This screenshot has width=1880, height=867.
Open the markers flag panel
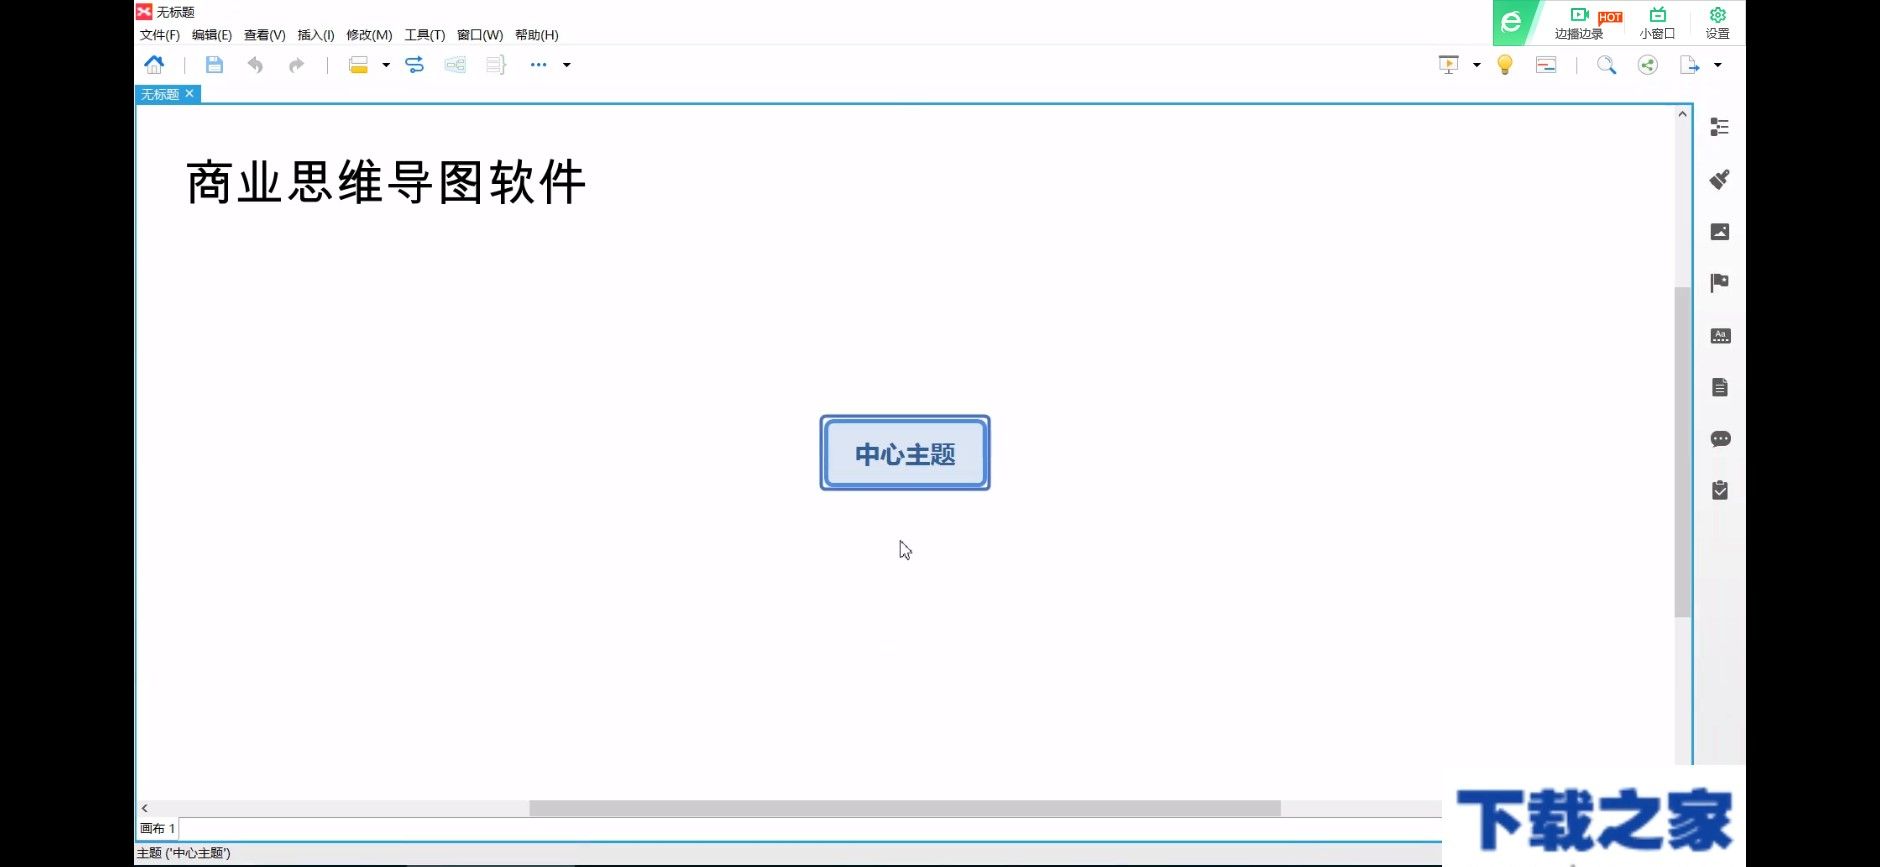pyautogui.click(x=1720, y=283)
